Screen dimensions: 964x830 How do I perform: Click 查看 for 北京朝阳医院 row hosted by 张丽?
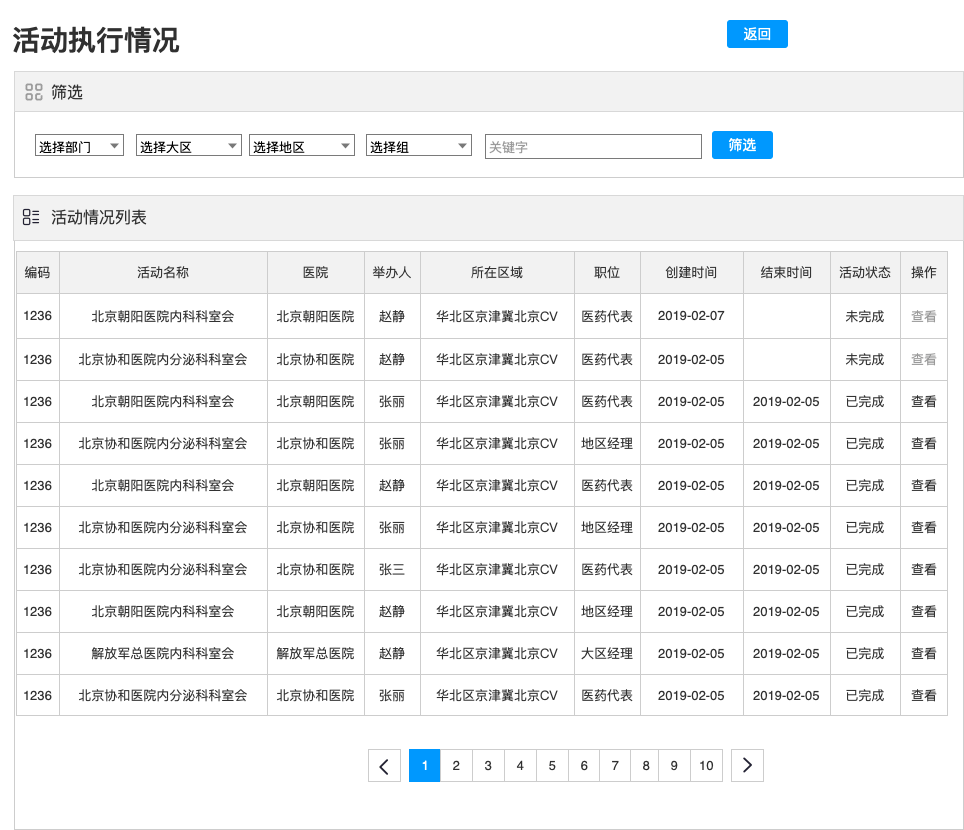point(923,401)
